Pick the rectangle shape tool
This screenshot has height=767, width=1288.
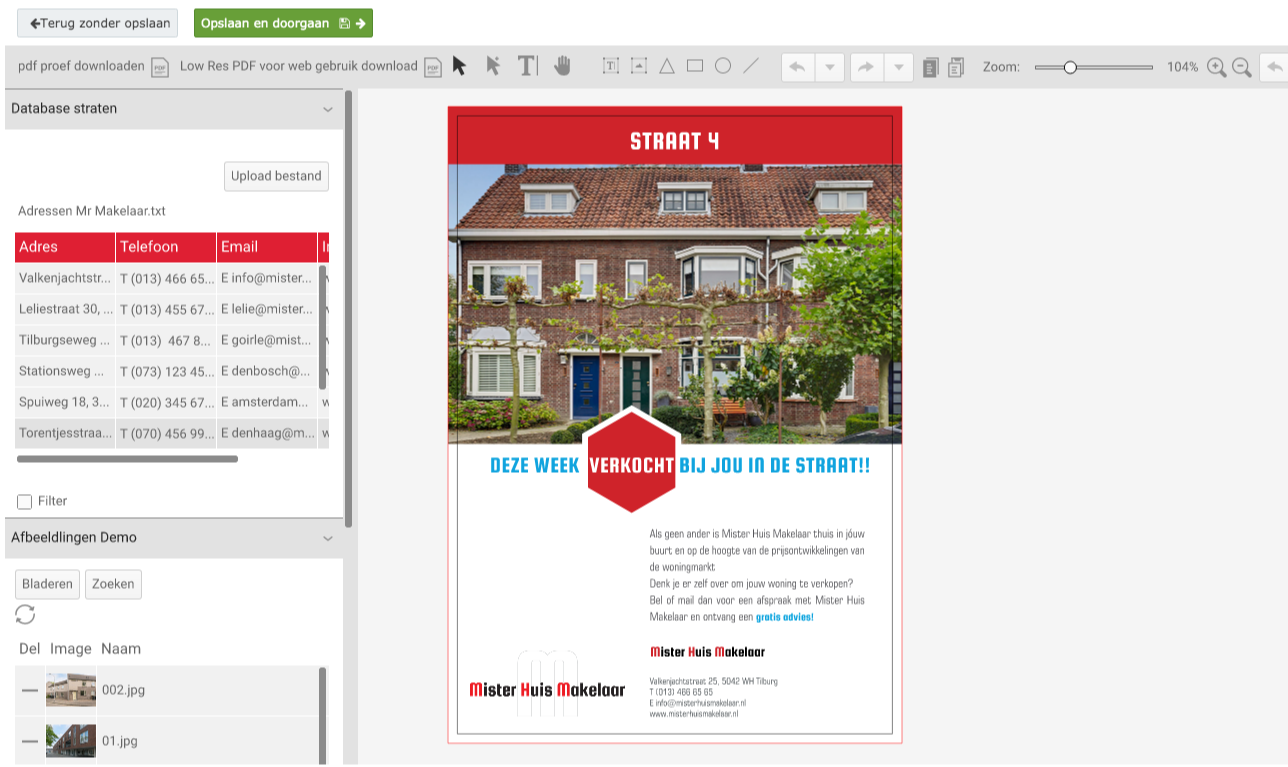[695, 66]
